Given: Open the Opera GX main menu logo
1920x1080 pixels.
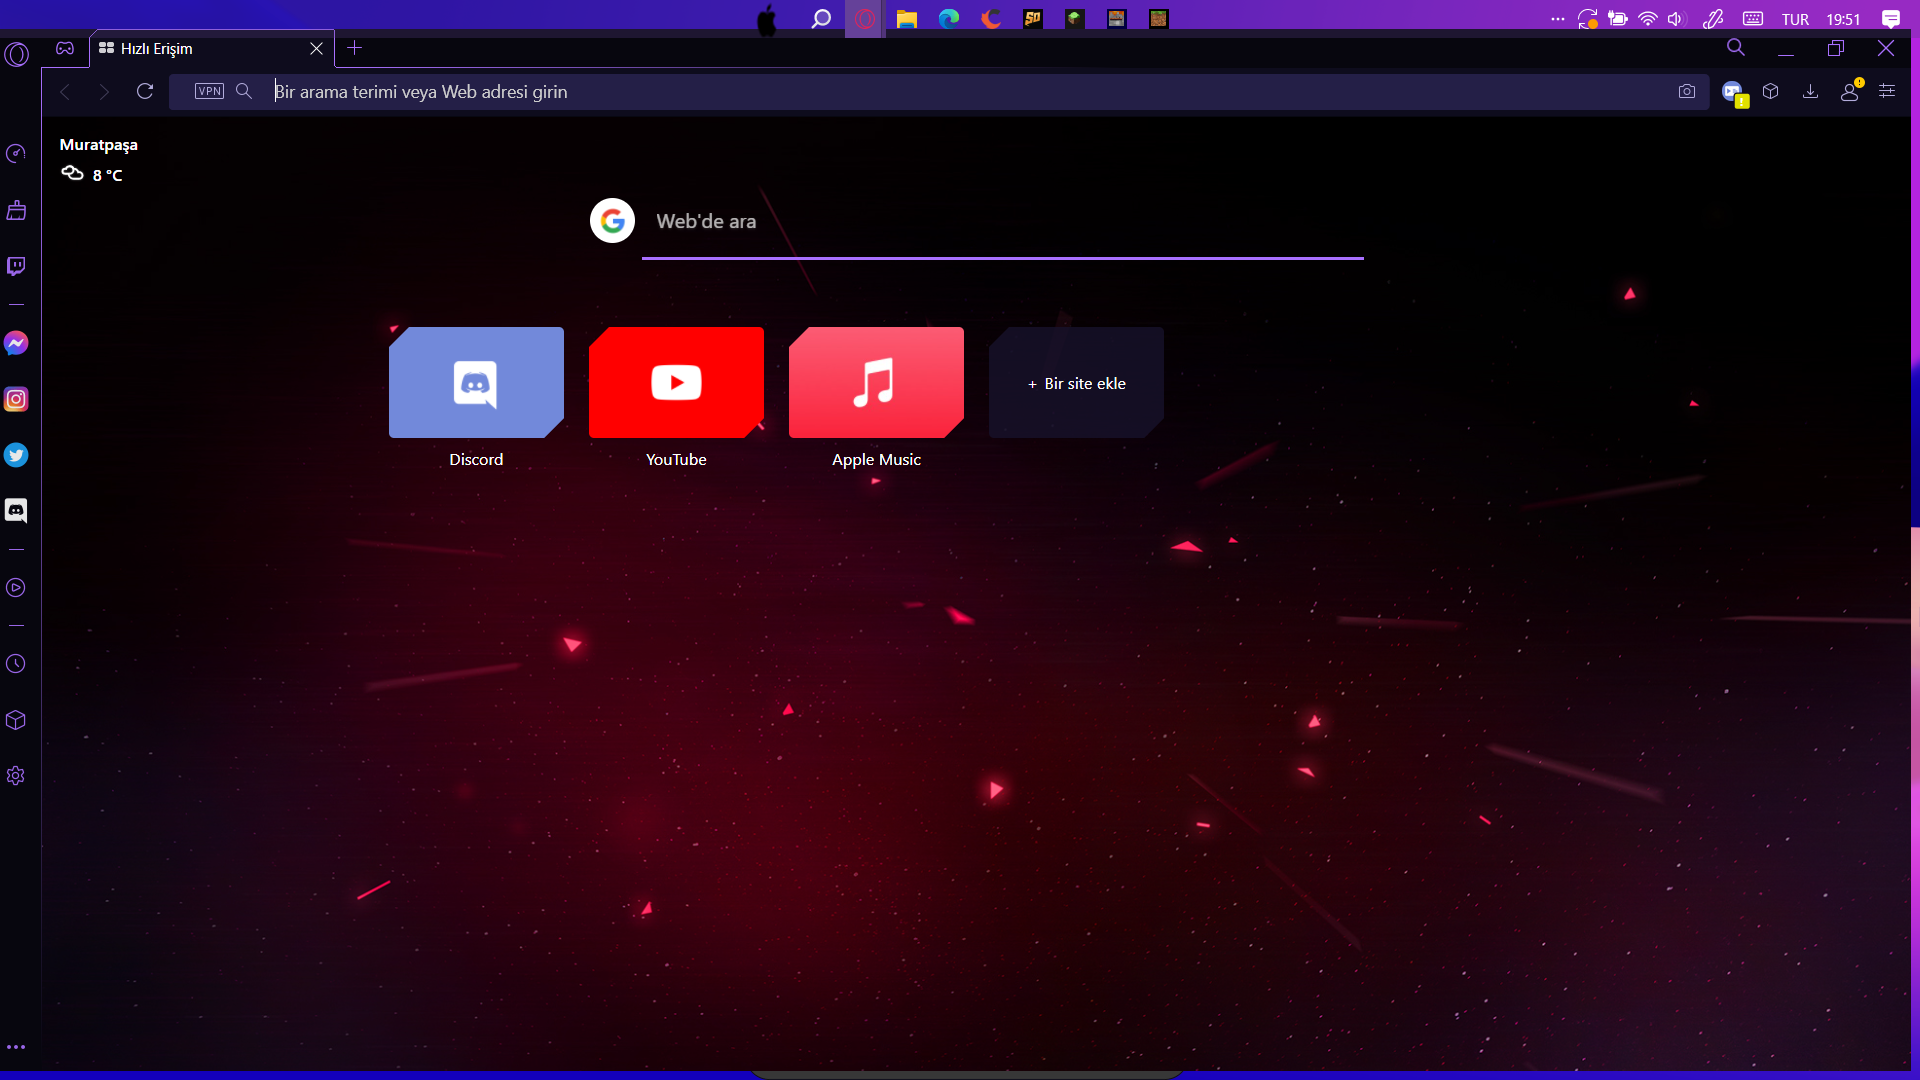Looking at the screenshot, I should 17,54.
